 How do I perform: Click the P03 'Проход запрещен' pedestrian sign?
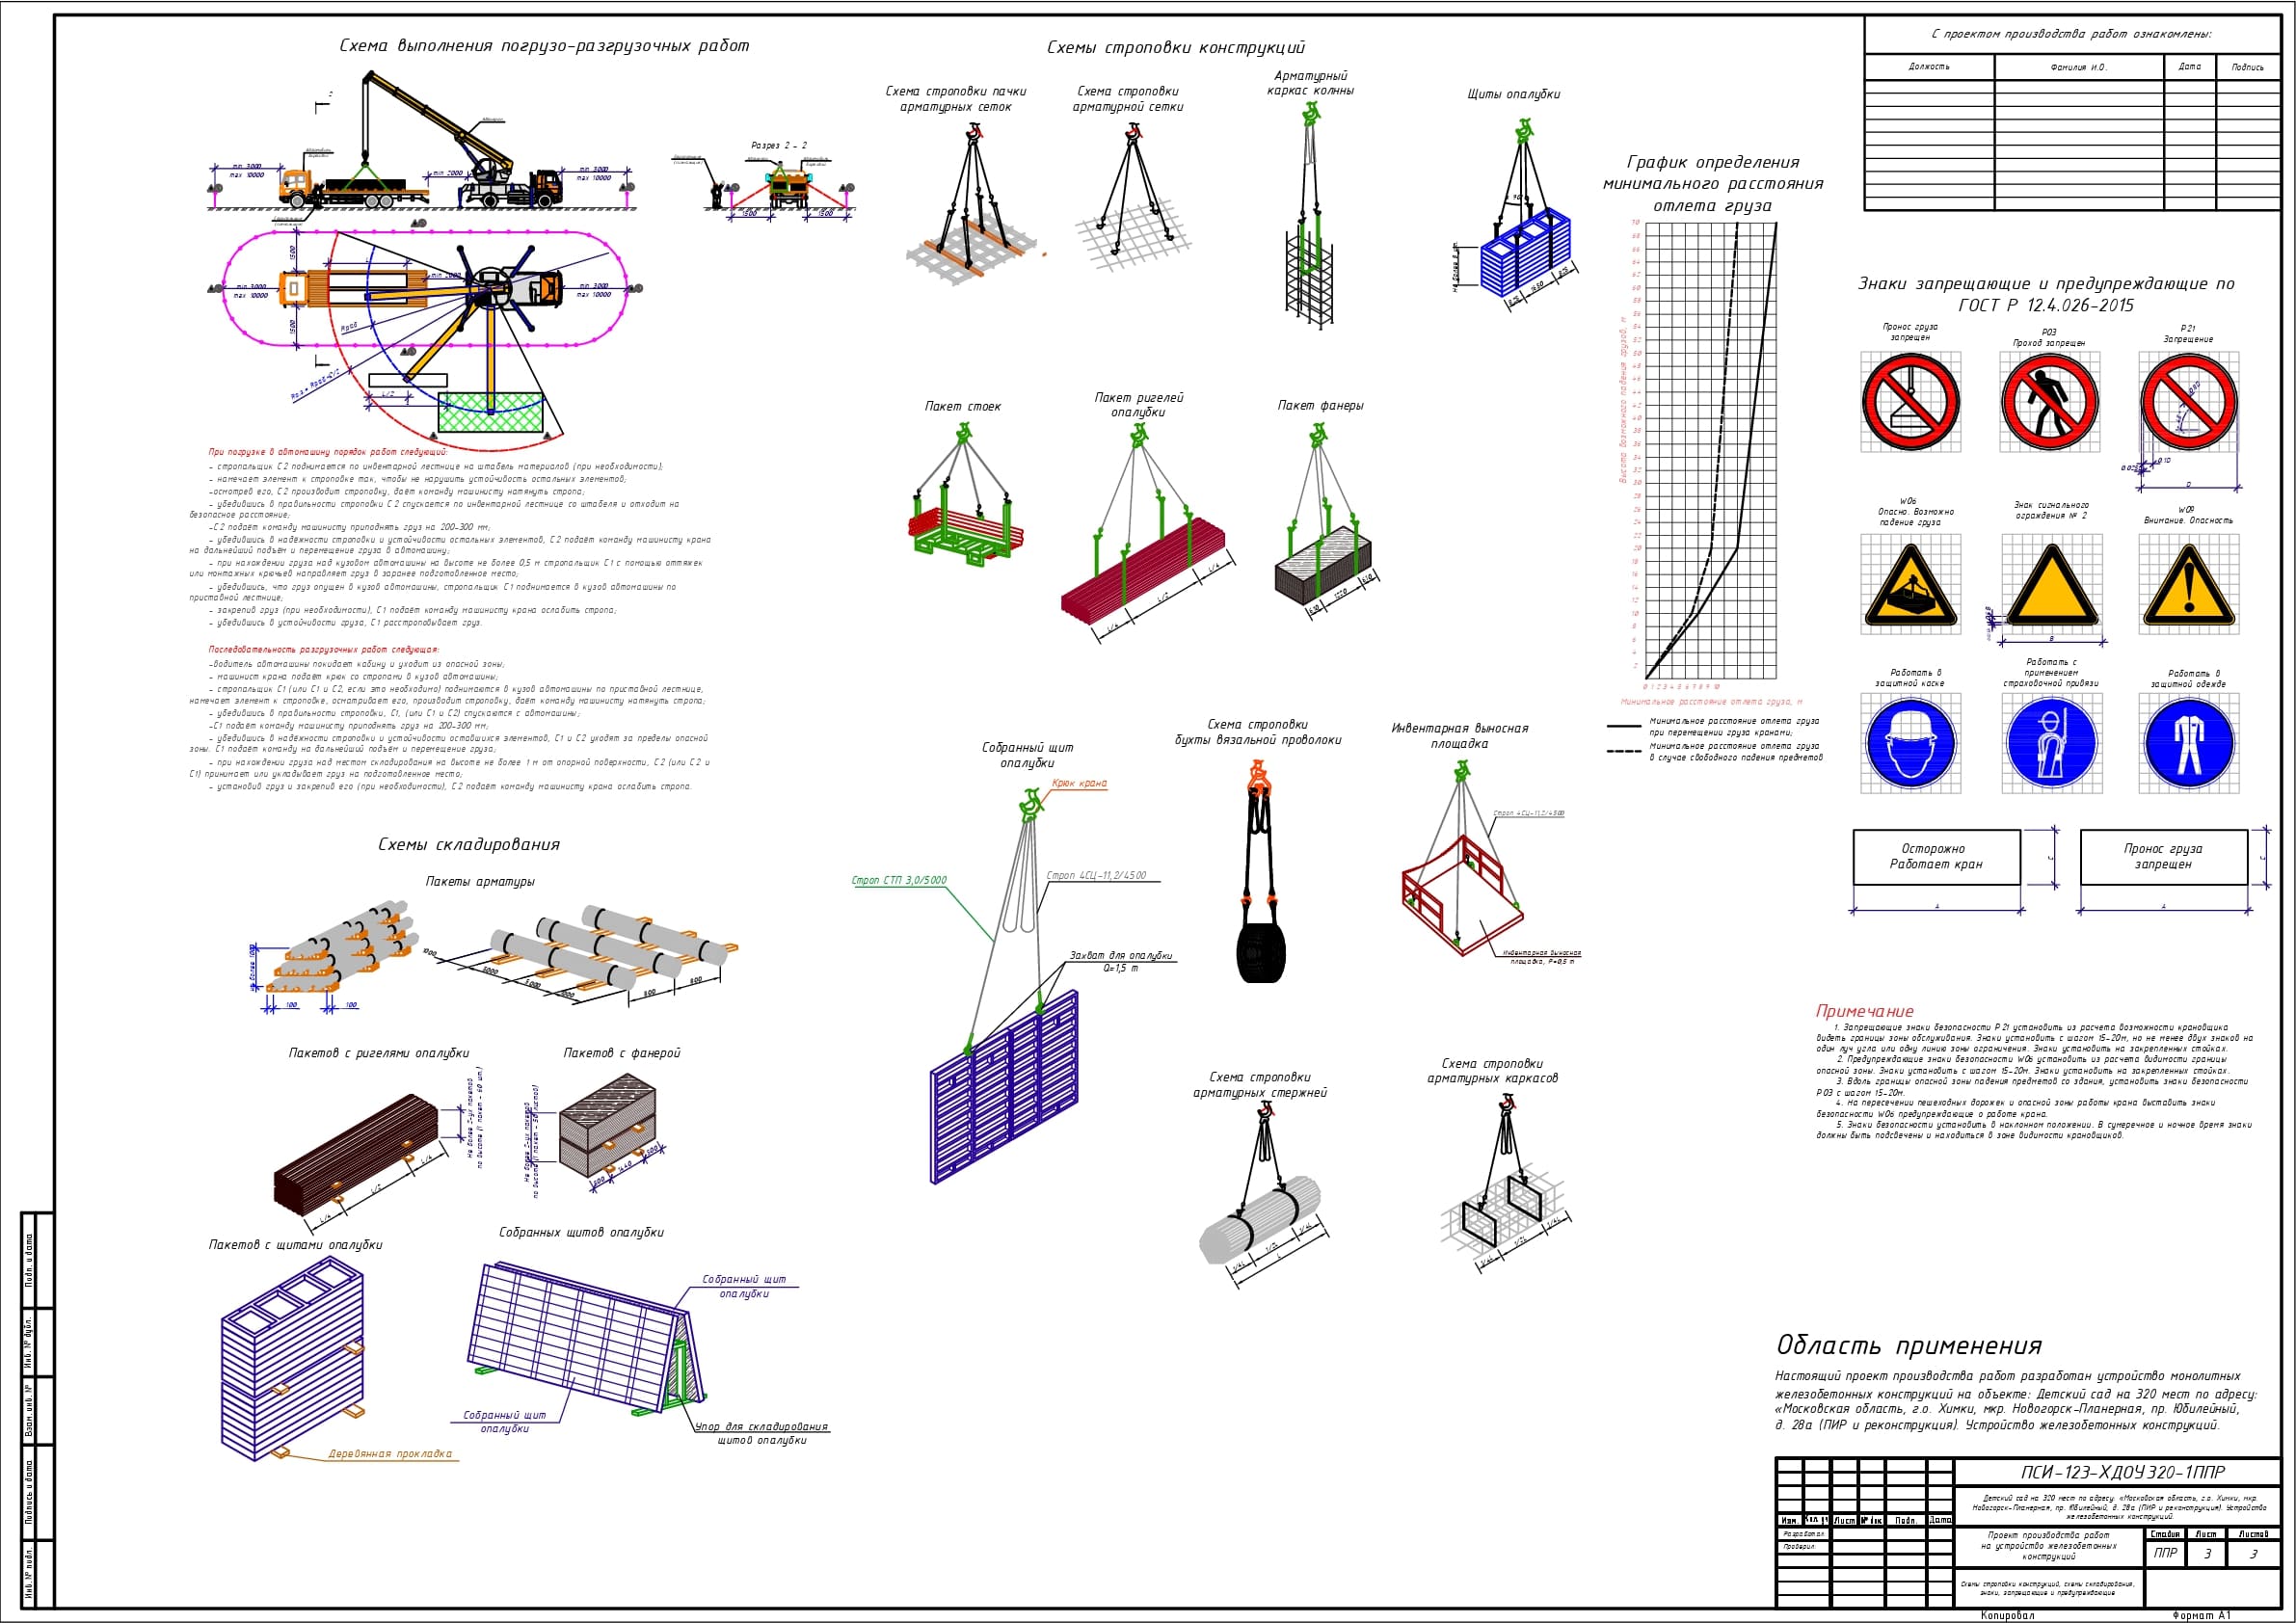click(2049, 401)
